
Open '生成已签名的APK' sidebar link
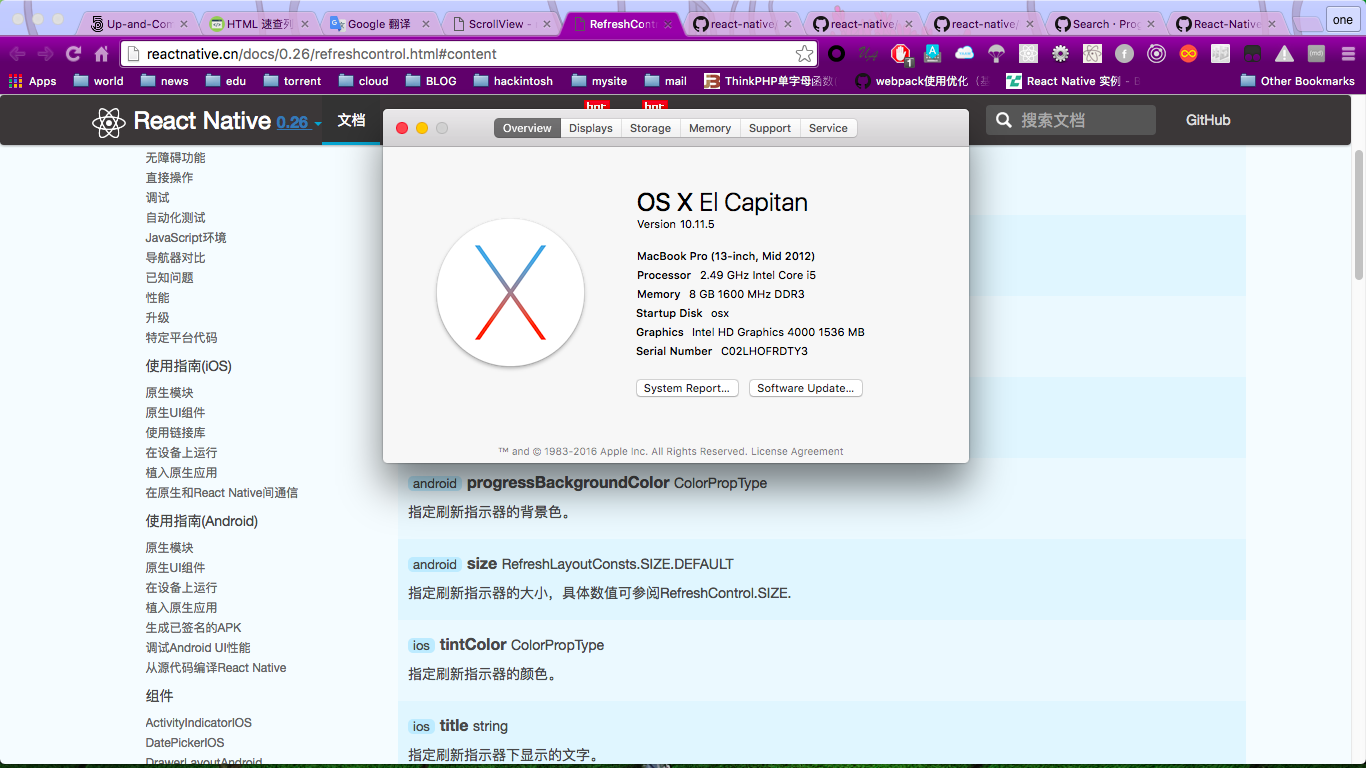pyautogui.click(x=193, y=627)
